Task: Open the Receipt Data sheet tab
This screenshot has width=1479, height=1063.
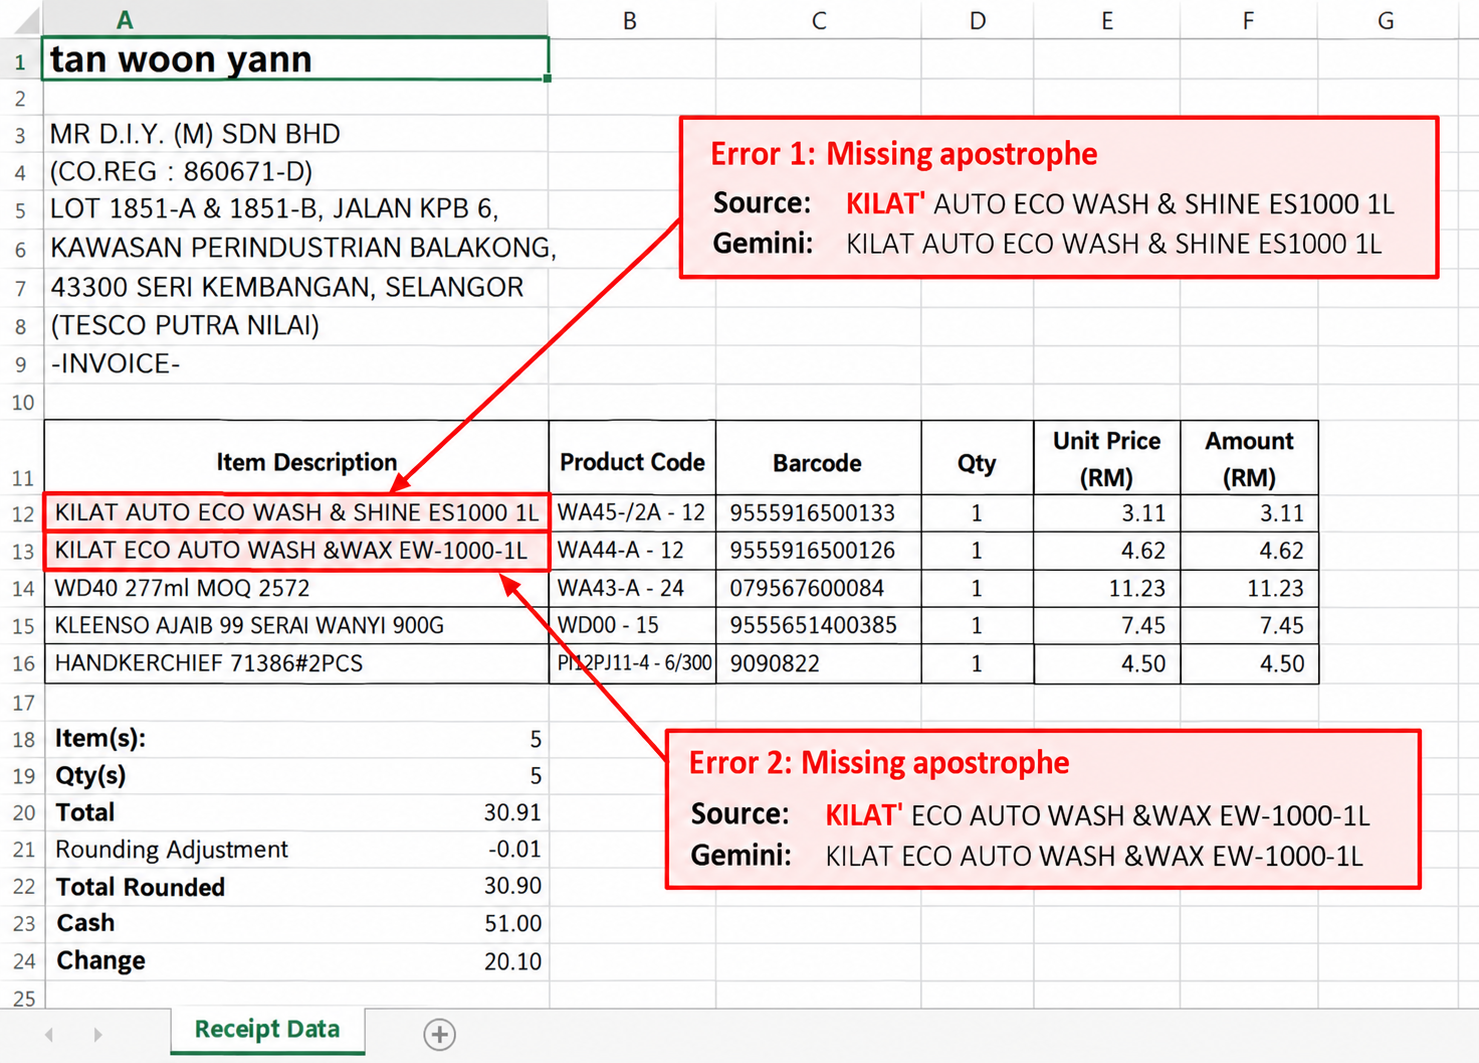Action: coord(267,1030)
